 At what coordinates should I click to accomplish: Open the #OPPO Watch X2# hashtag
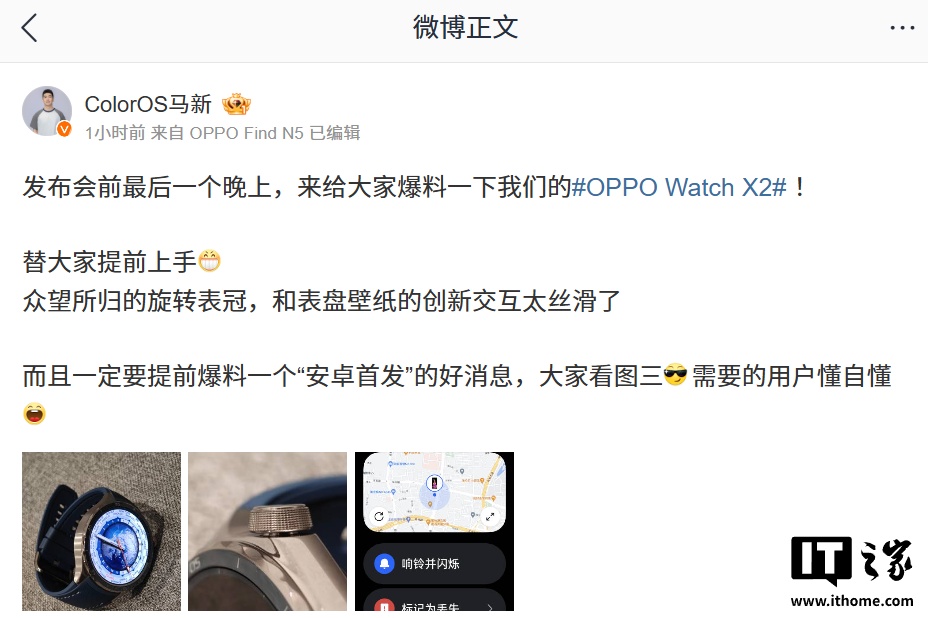coord(679,188)
